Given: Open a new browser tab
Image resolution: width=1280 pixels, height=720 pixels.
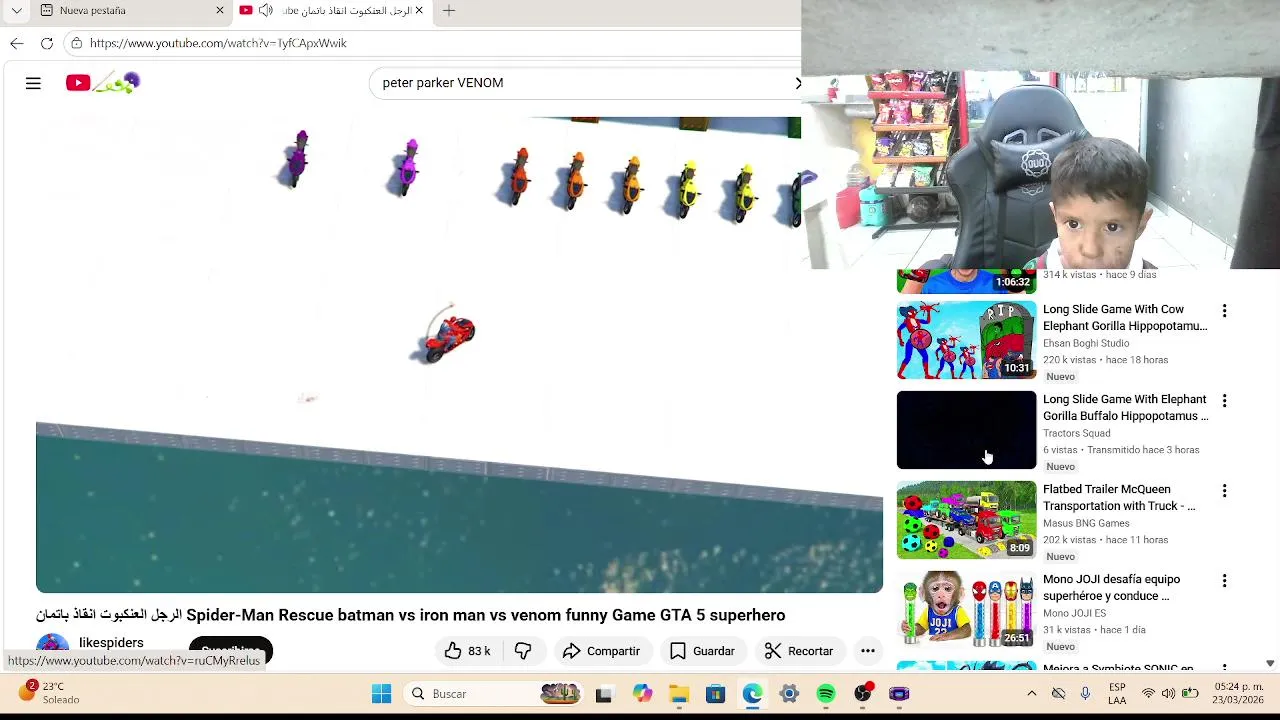Looking at the screenshot, I should click(x=449, y=10).
